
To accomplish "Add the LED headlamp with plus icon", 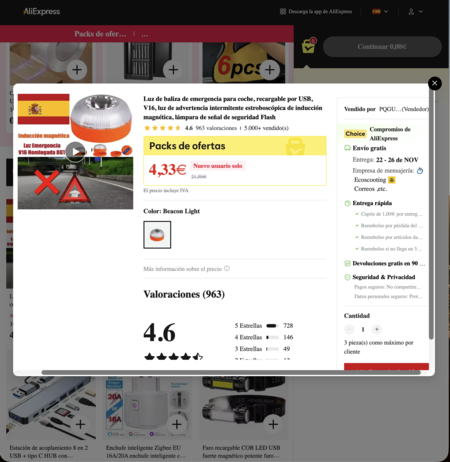I will pos(273,424).
